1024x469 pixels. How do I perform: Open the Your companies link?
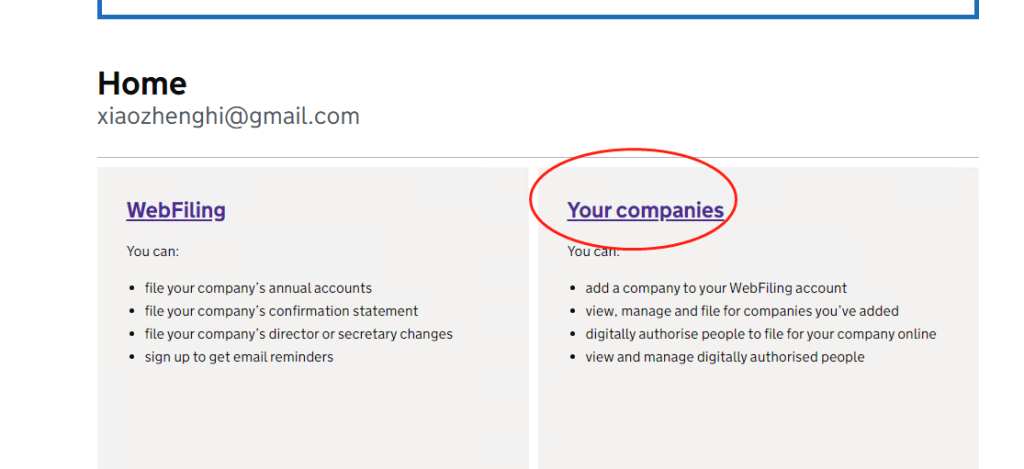pos(645,210)
